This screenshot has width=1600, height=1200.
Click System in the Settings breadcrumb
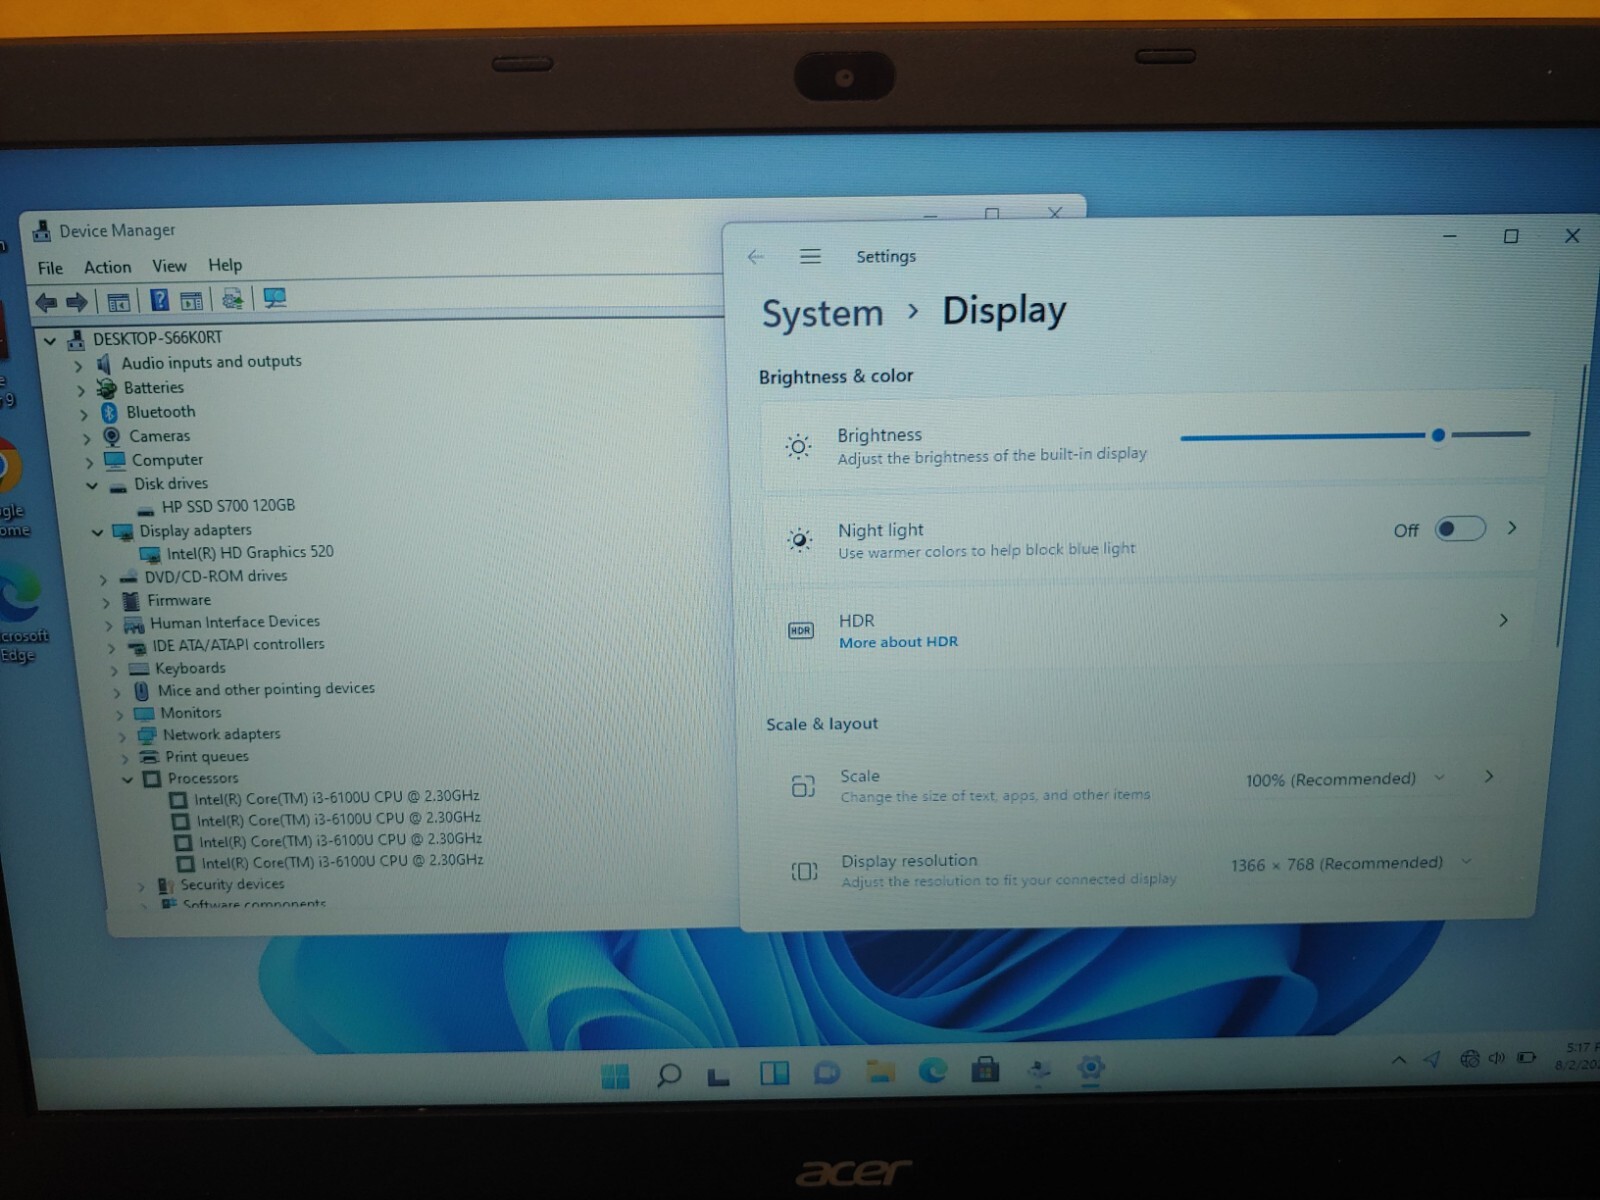coord(822,314)
